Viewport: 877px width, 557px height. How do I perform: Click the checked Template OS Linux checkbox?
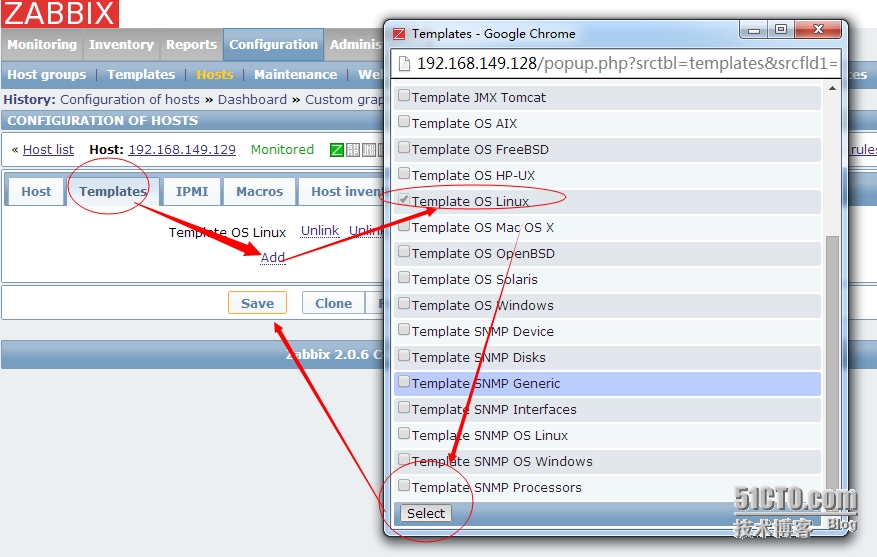click(x=404, y=200)
